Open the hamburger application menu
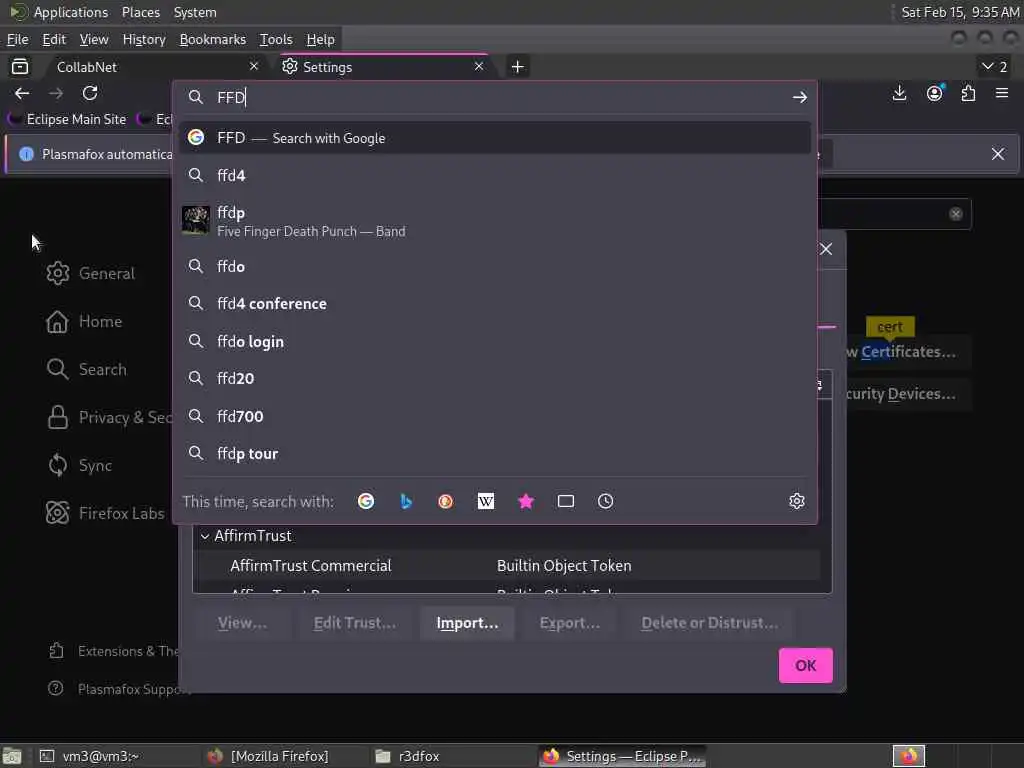 (x=1002, y=93)
